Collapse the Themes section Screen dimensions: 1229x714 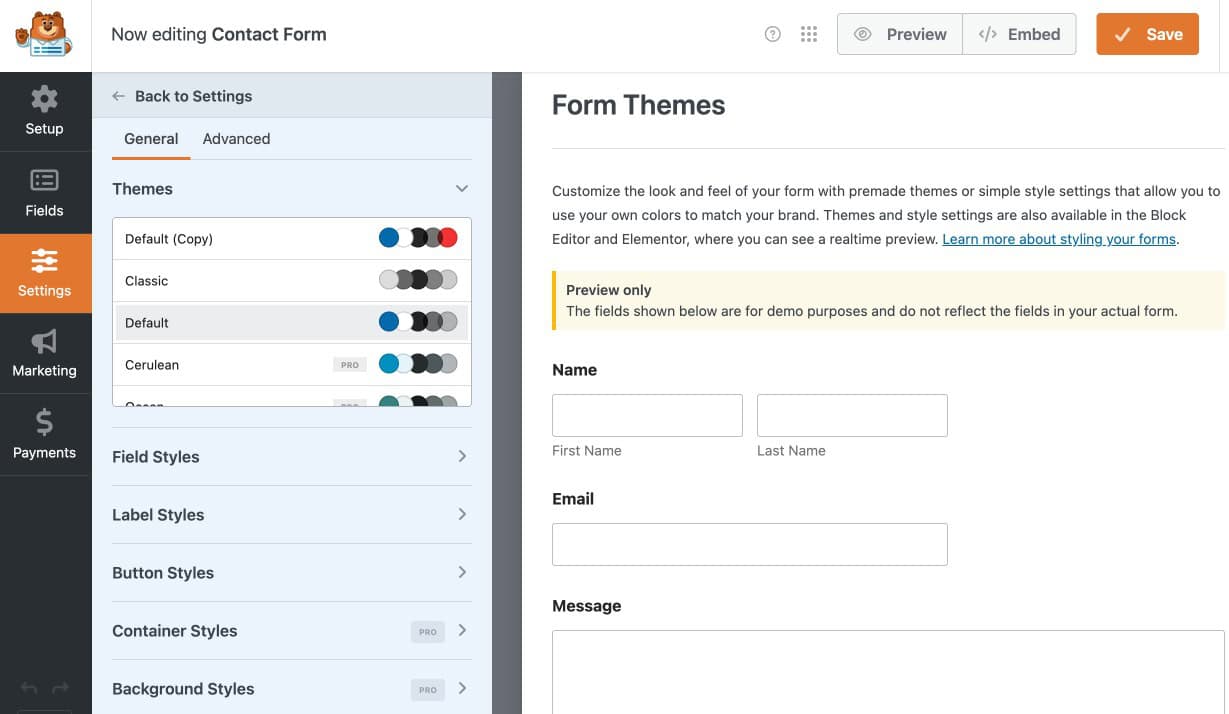pos(291,189)
